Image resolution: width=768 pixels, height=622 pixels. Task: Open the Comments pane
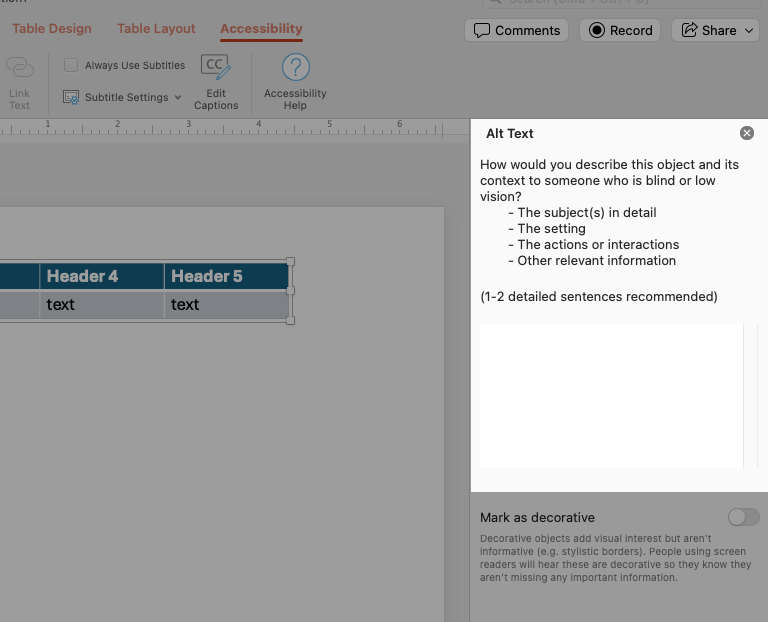point(516,30)
